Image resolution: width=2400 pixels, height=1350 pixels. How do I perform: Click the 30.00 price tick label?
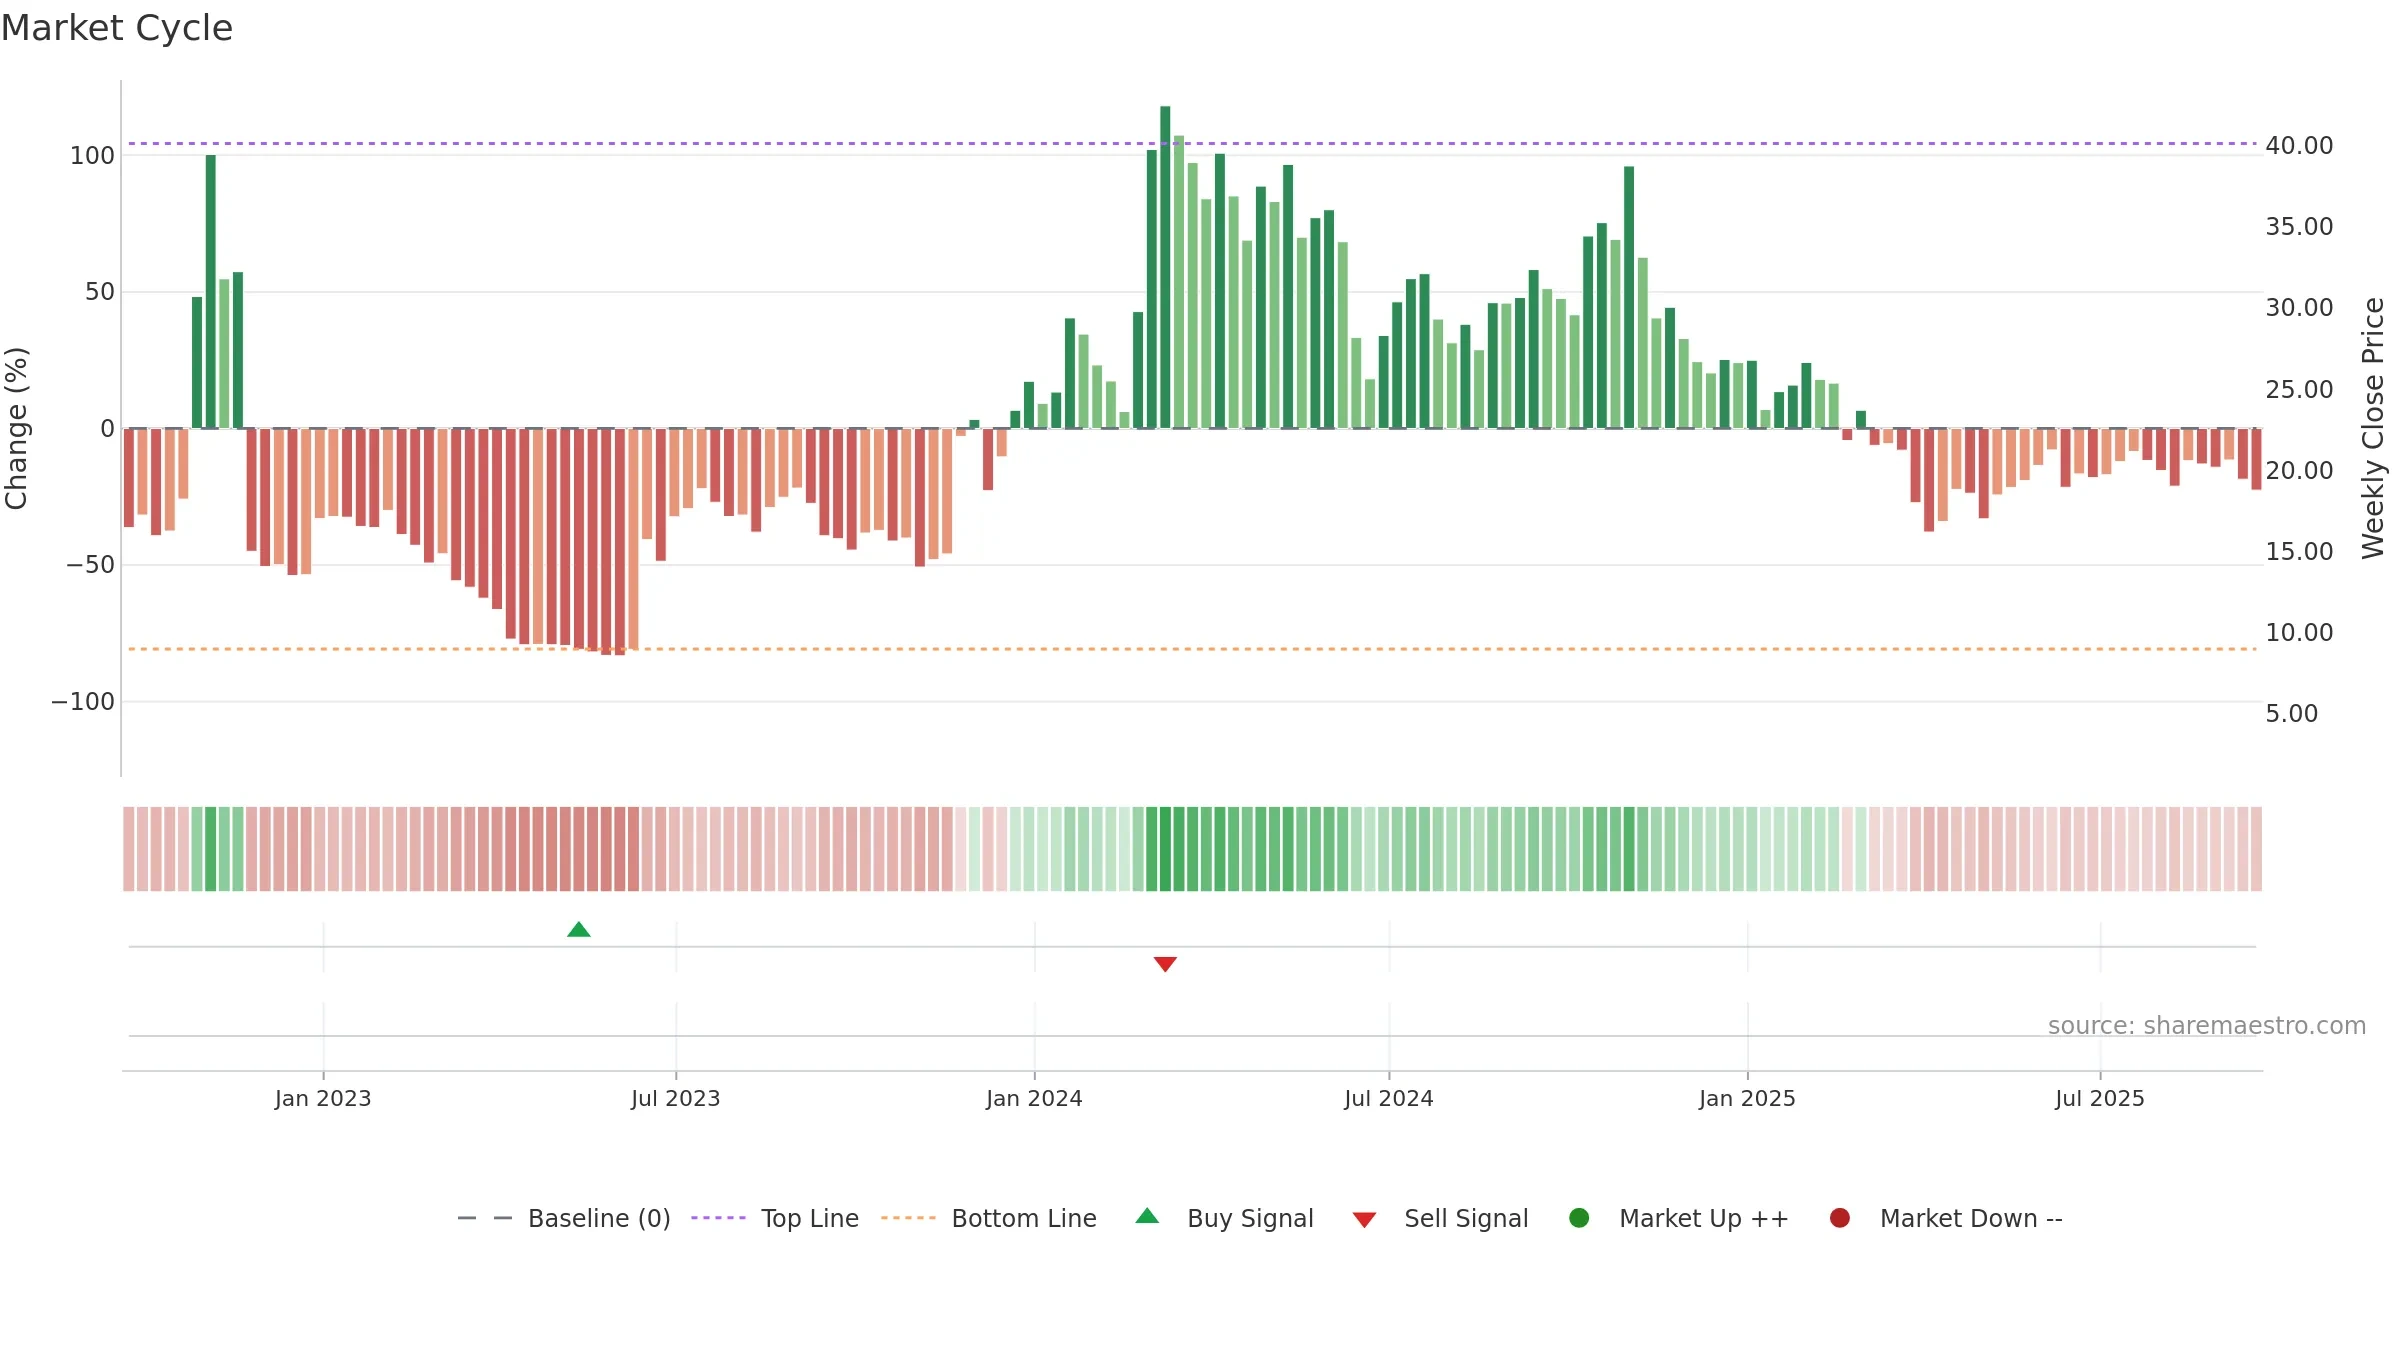pos(2299,308)
